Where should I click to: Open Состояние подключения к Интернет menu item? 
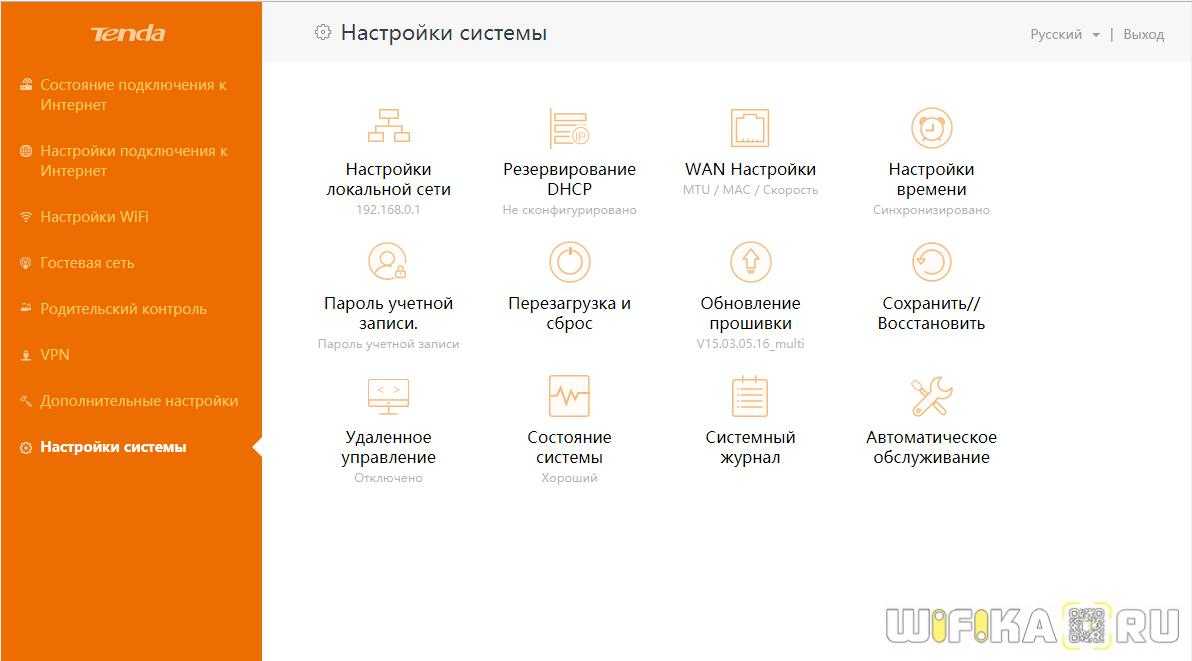(133, 94)
